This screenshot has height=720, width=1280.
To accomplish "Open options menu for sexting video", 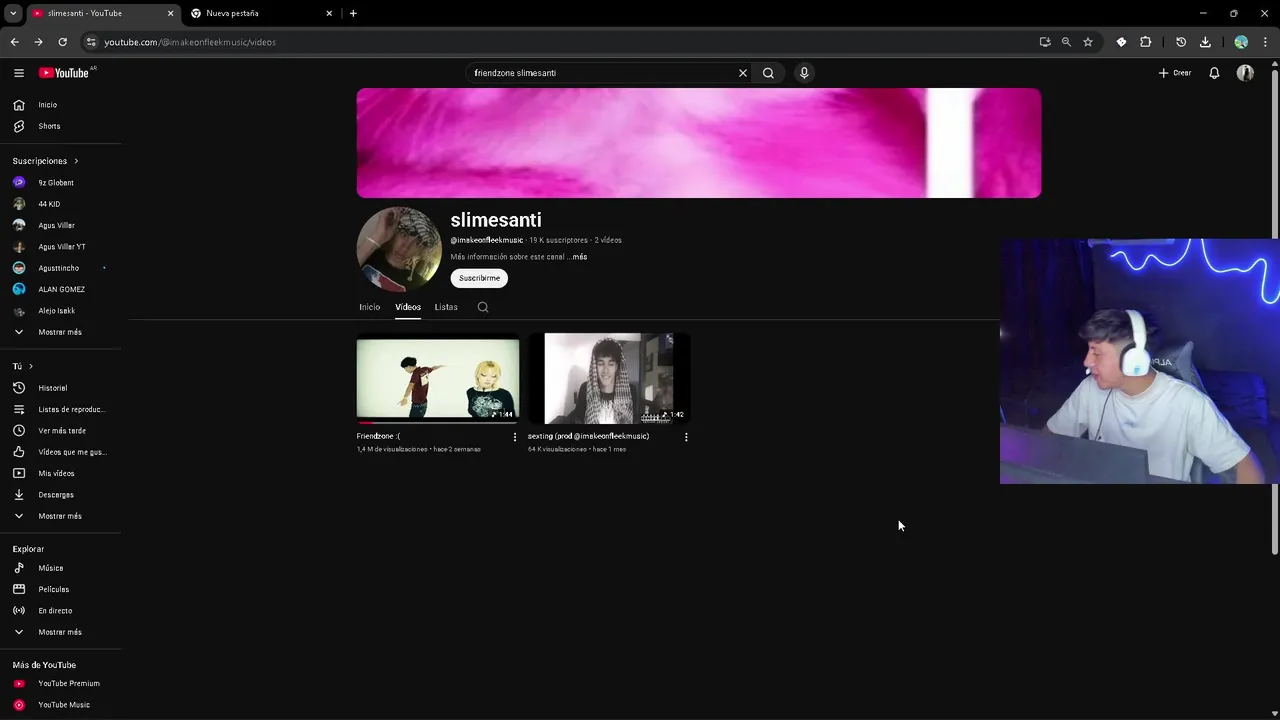I will click(x=686, y=437).
